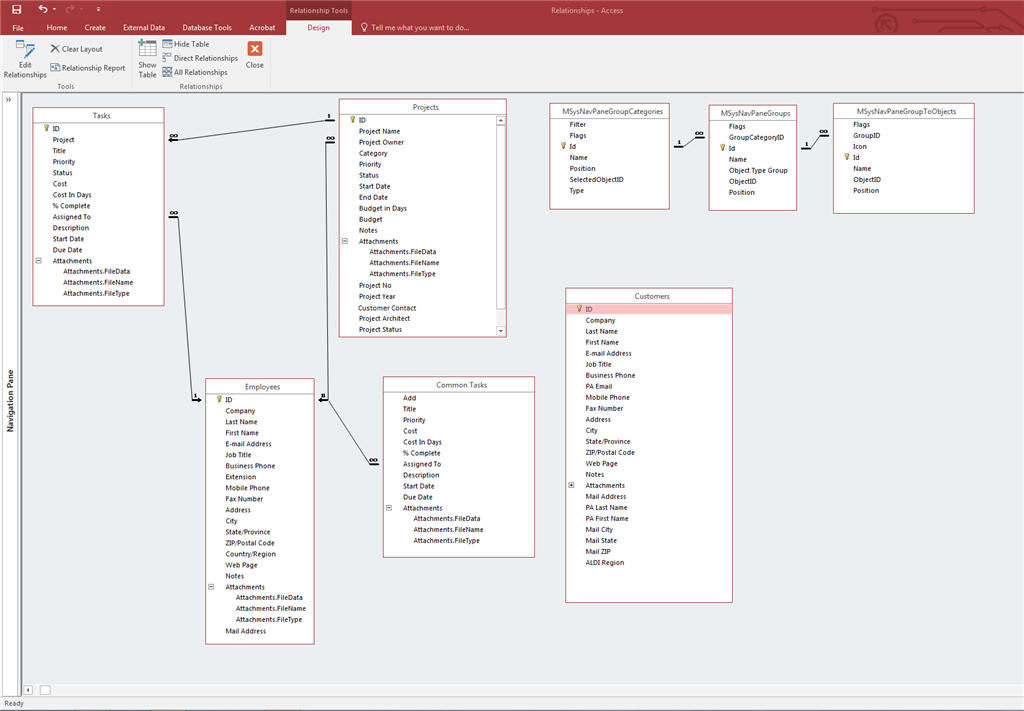Screen dimensions: 1024x711
Task: Select Assigned To field in Tasks
Action: [72, 217]
